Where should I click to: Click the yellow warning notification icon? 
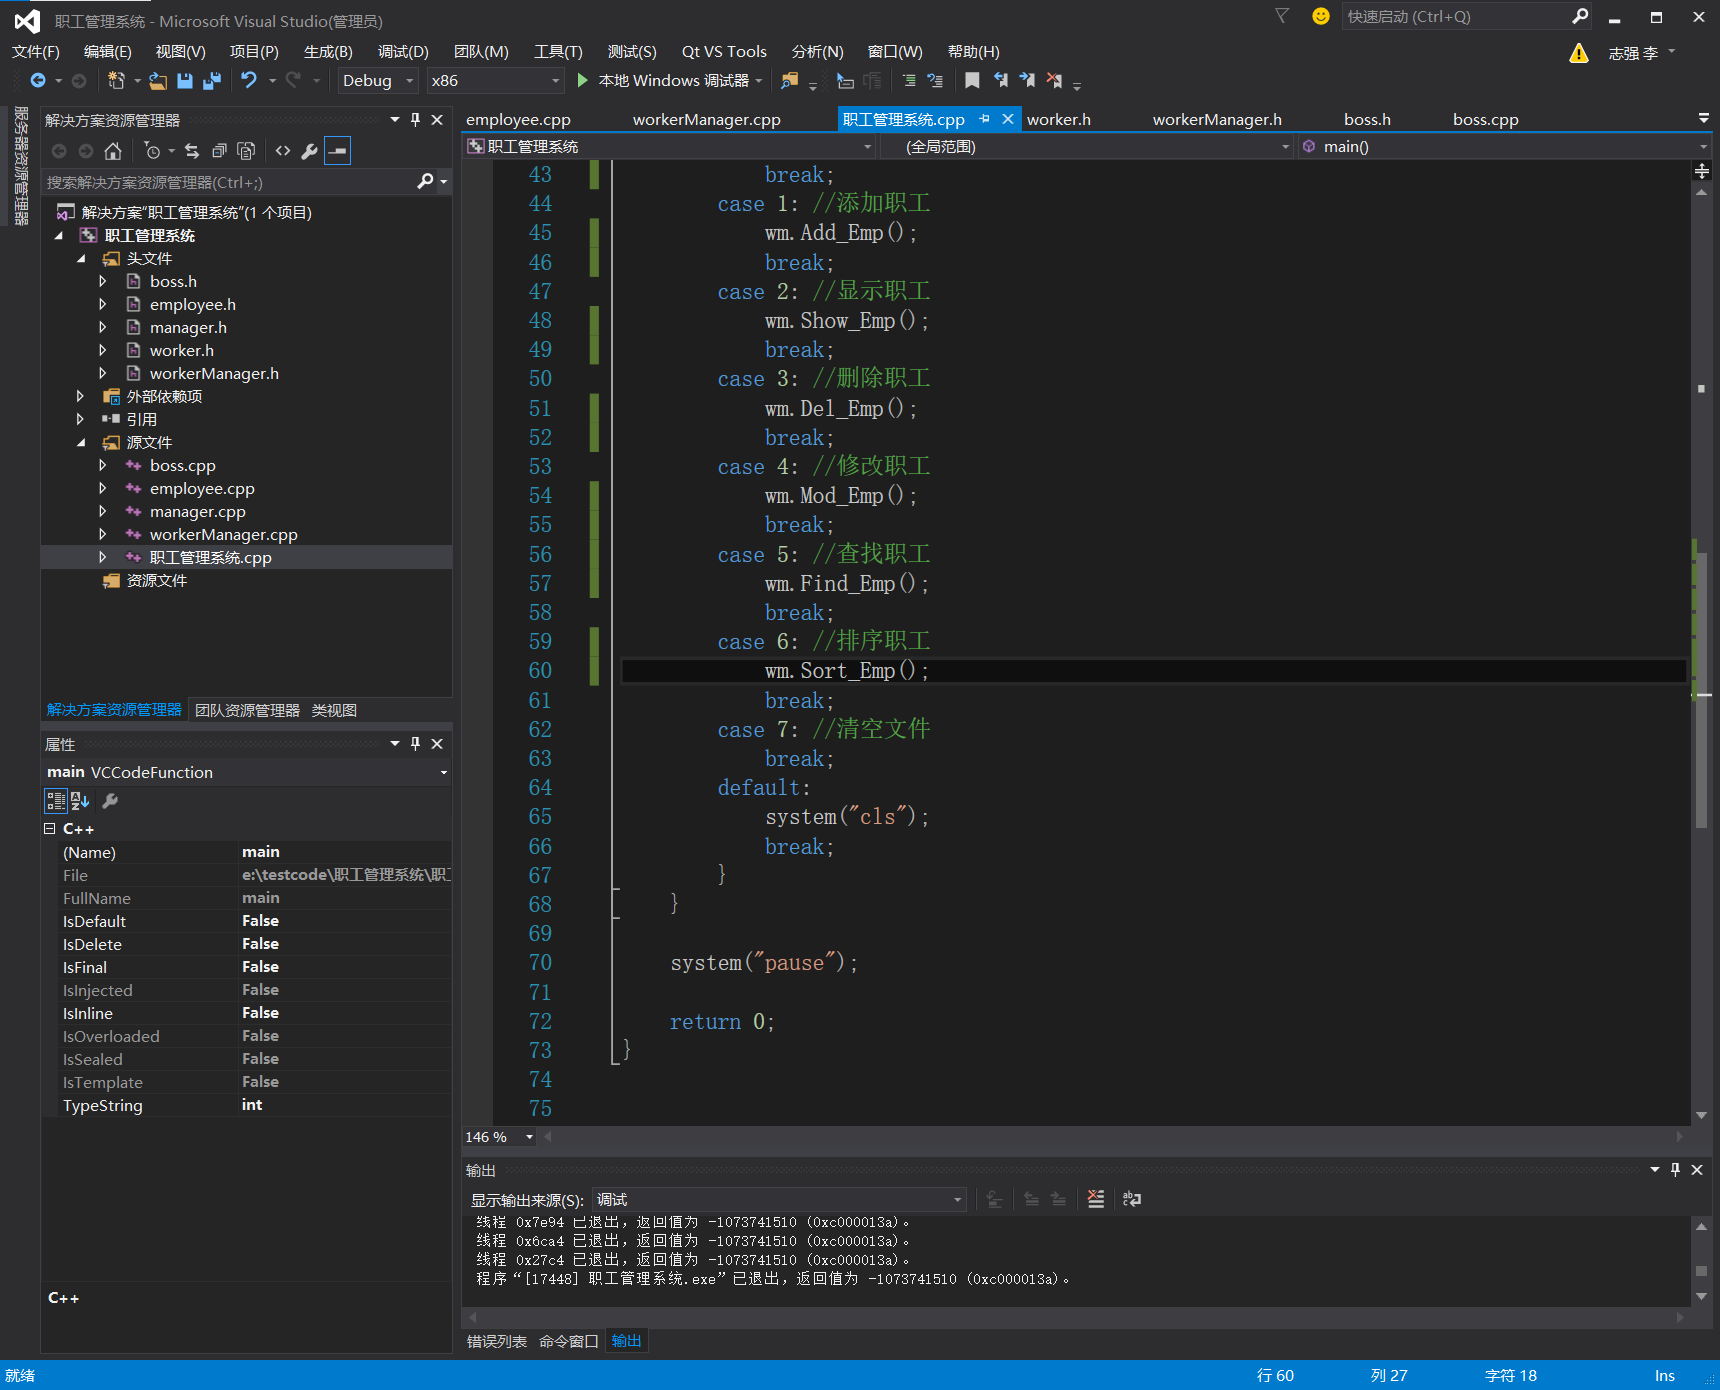tap(1579, 53)
